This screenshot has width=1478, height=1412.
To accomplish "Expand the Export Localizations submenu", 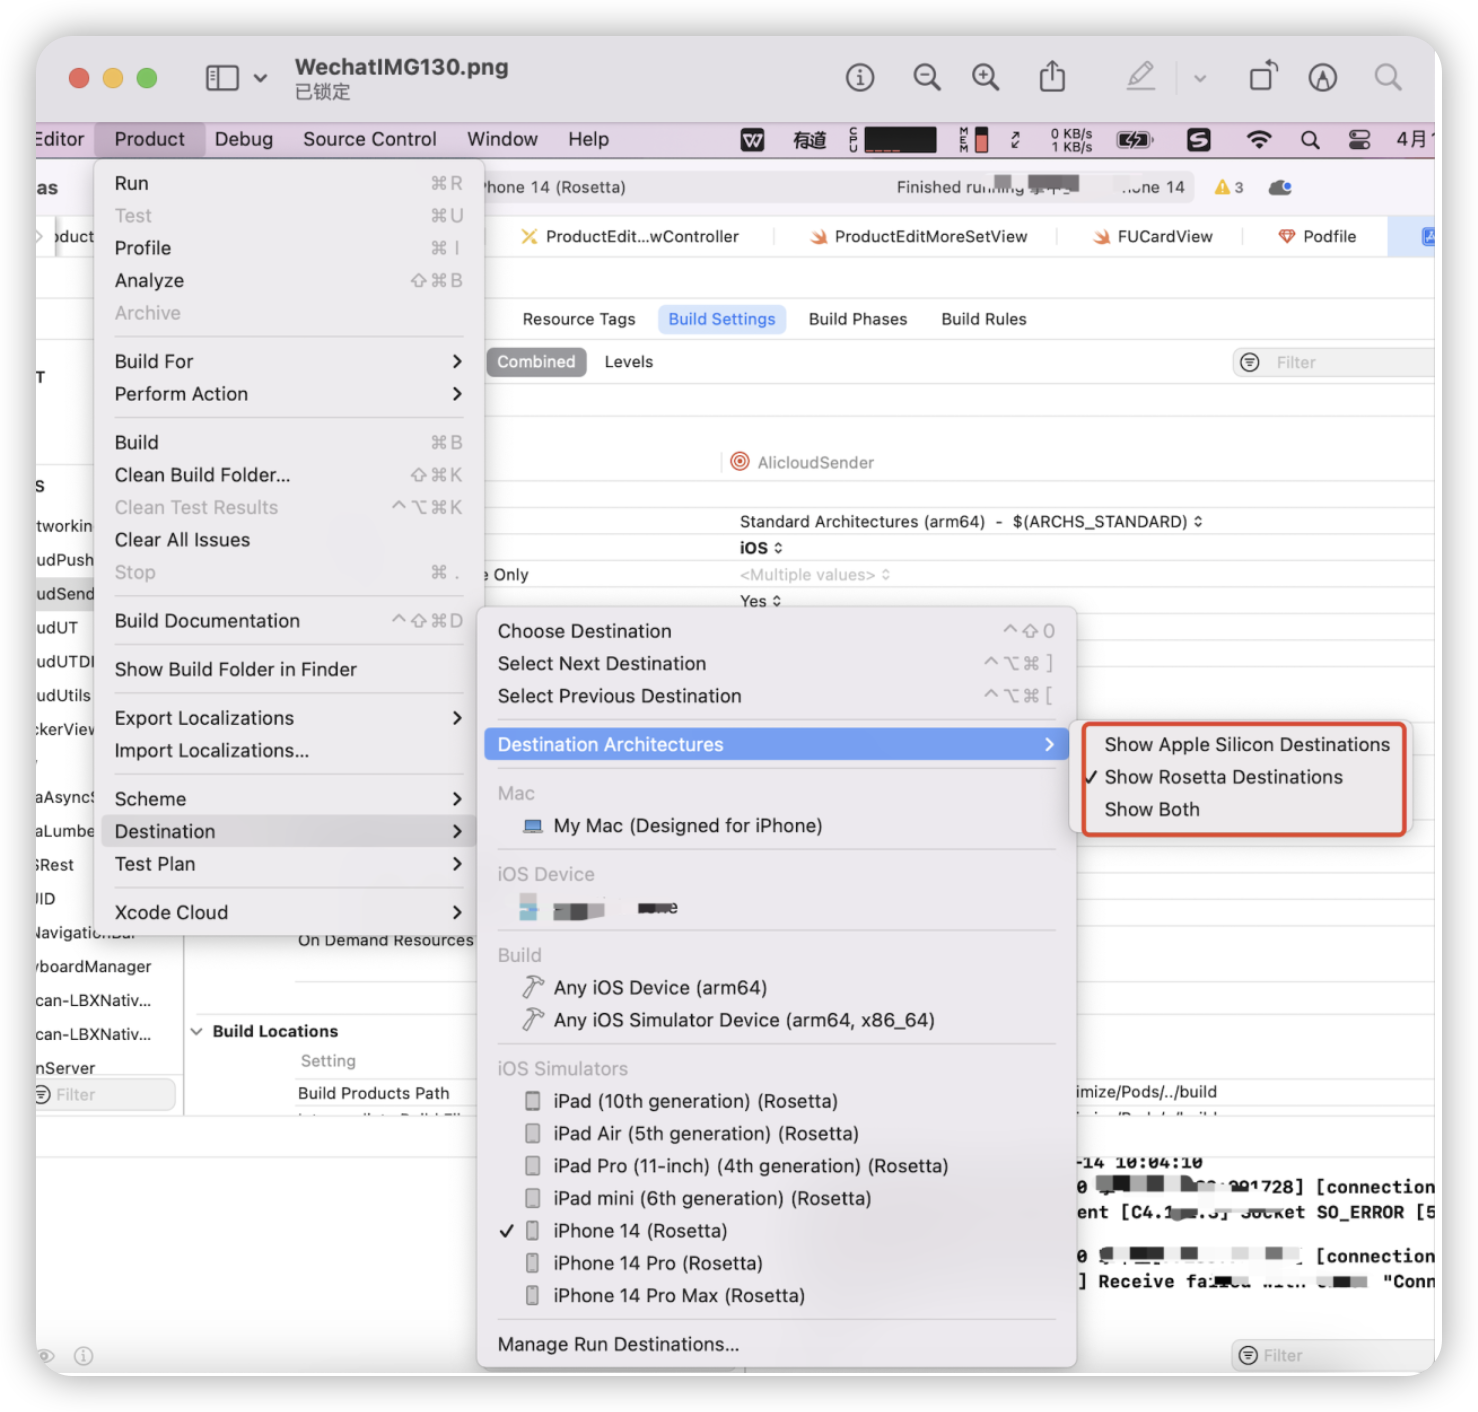I will click(x=289, y=718).
